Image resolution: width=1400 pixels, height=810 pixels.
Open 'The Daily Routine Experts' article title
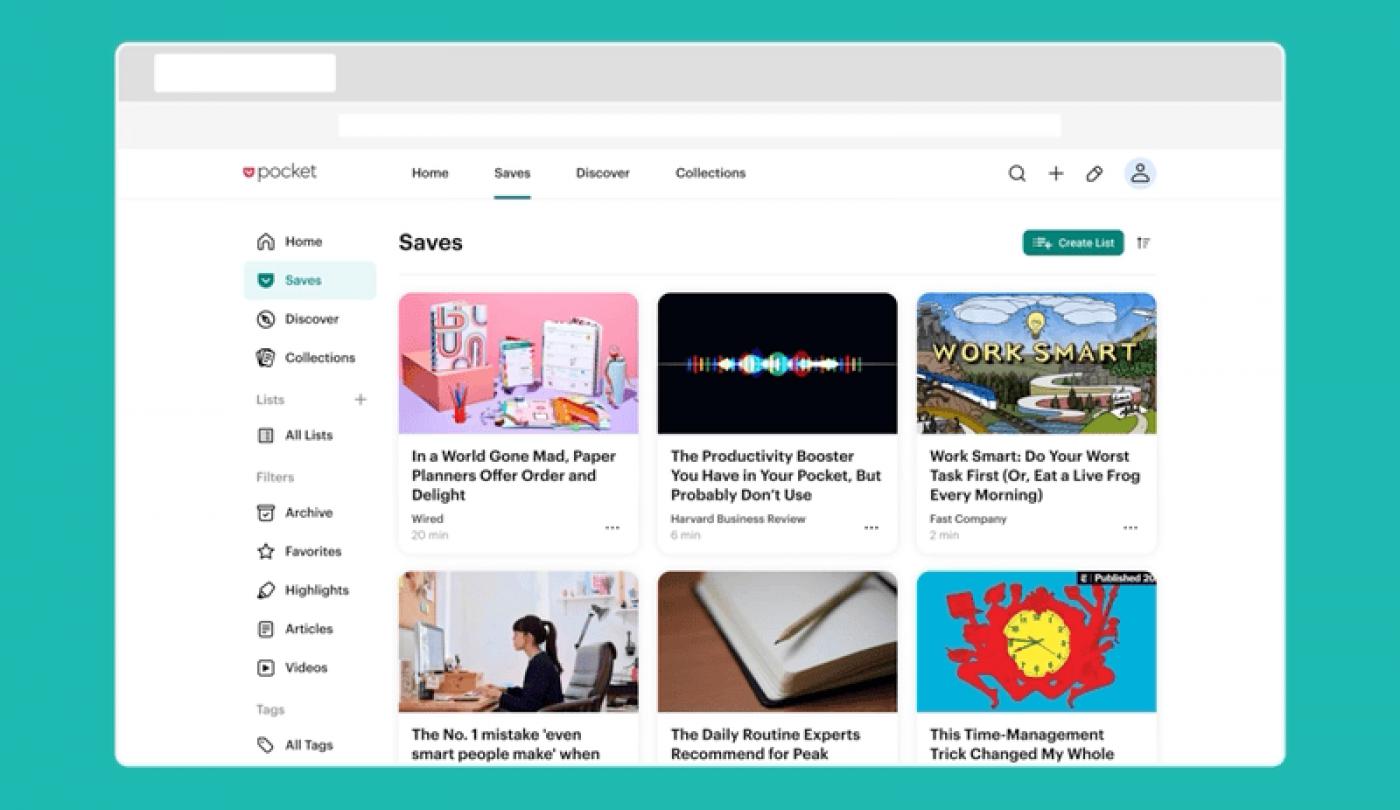766,744
